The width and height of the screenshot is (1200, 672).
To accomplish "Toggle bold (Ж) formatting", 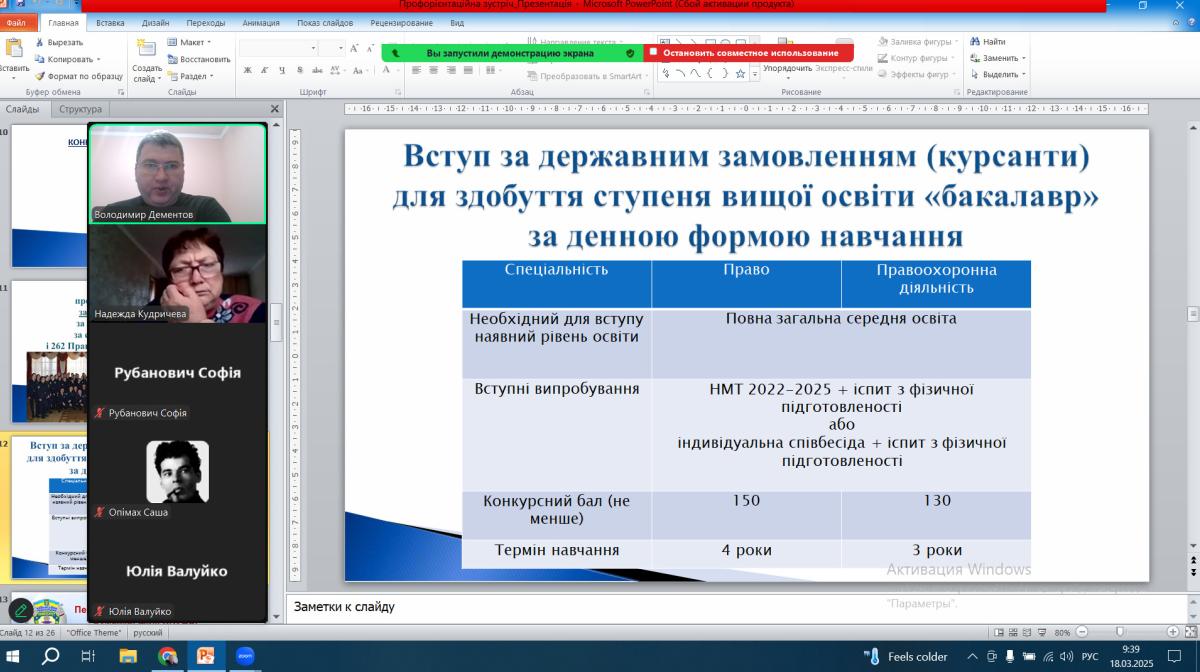I will point(248,70).
